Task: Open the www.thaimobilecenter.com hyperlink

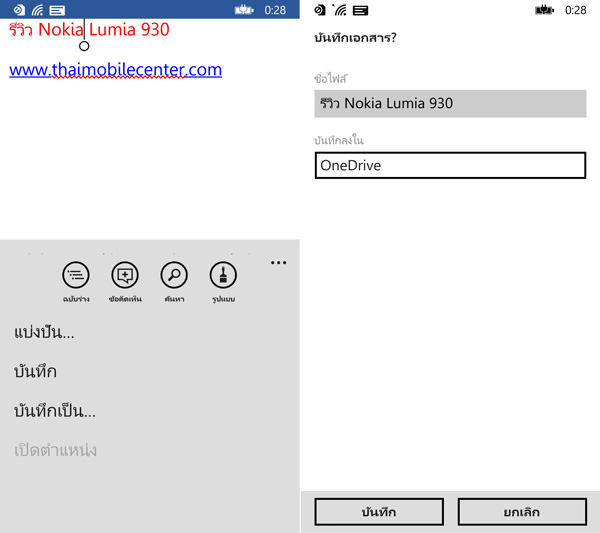Action: 116,70
